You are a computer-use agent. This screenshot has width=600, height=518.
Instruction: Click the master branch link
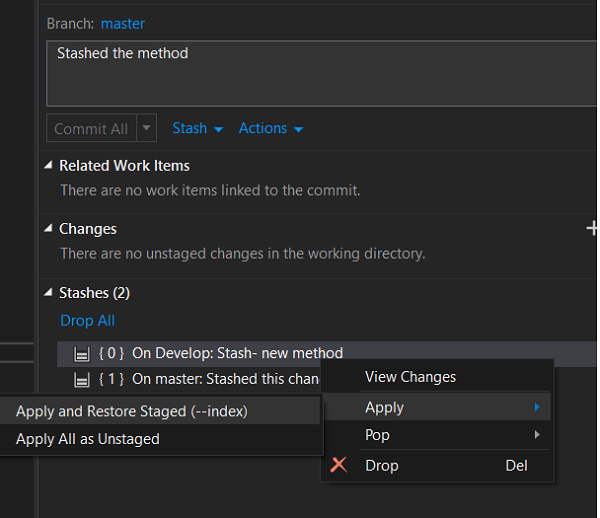pyautogui.click(x=123, y=24)
